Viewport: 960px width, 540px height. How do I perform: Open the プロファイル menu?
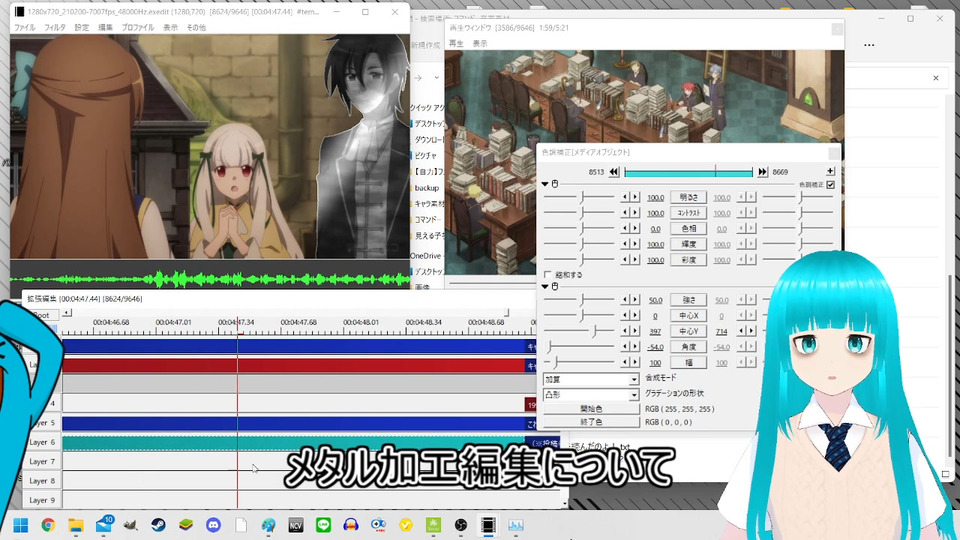pyautogui.click(x=138, y=28)
